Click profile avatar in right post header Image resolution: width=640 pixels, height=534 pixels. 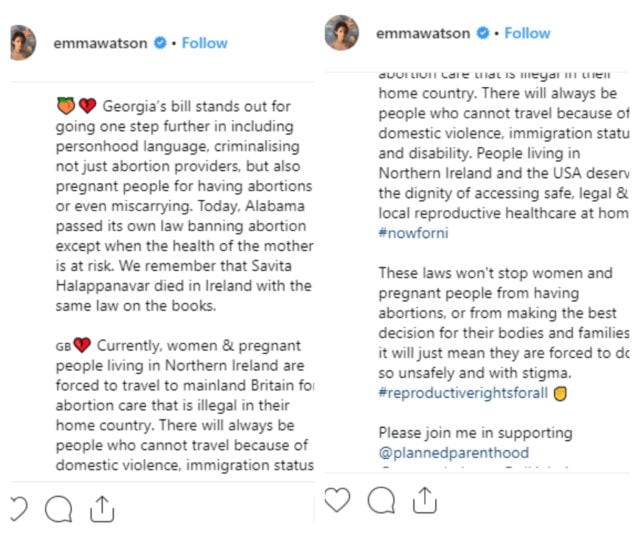pos(342,33)
